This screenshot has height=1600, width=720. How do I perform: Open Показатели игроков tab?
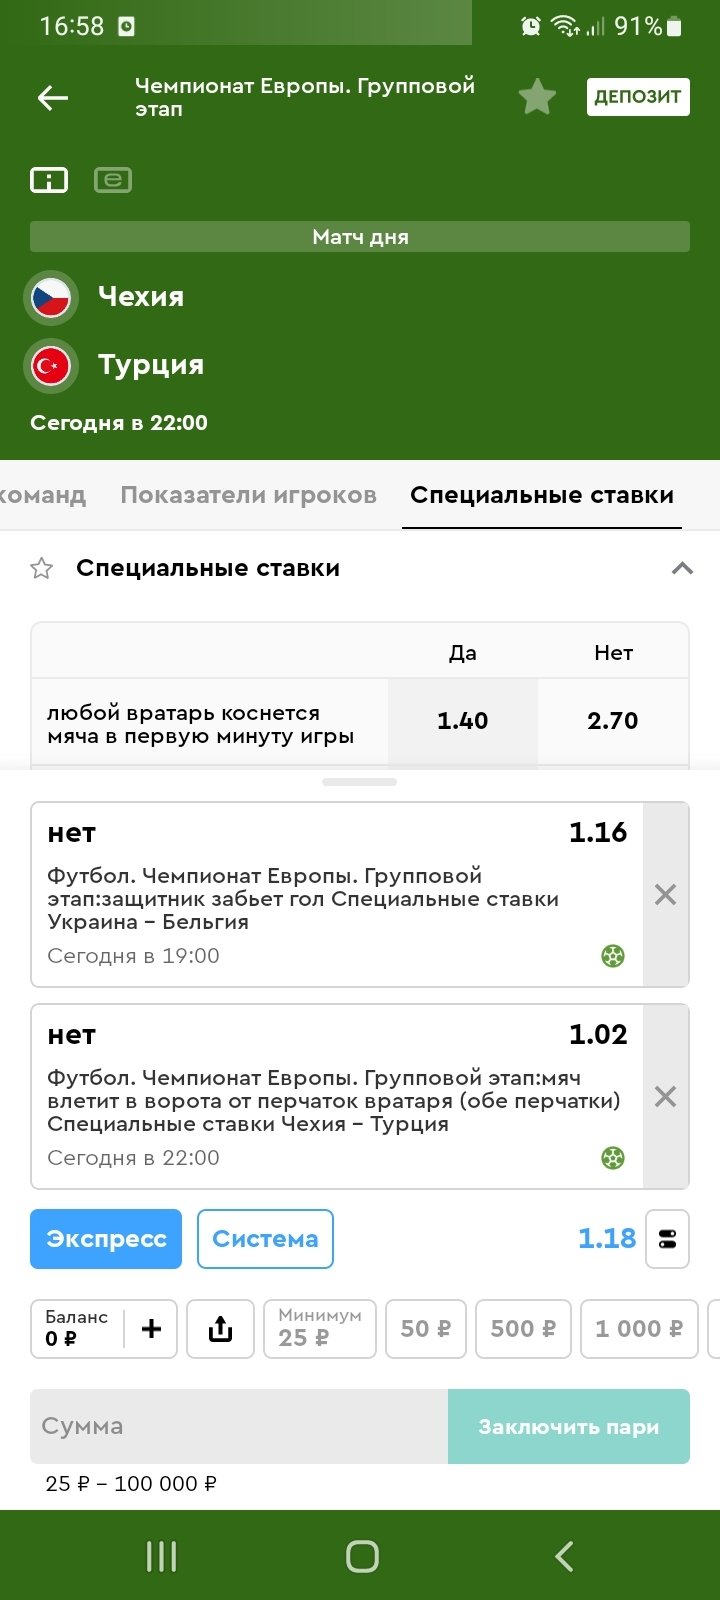(248, 495)
